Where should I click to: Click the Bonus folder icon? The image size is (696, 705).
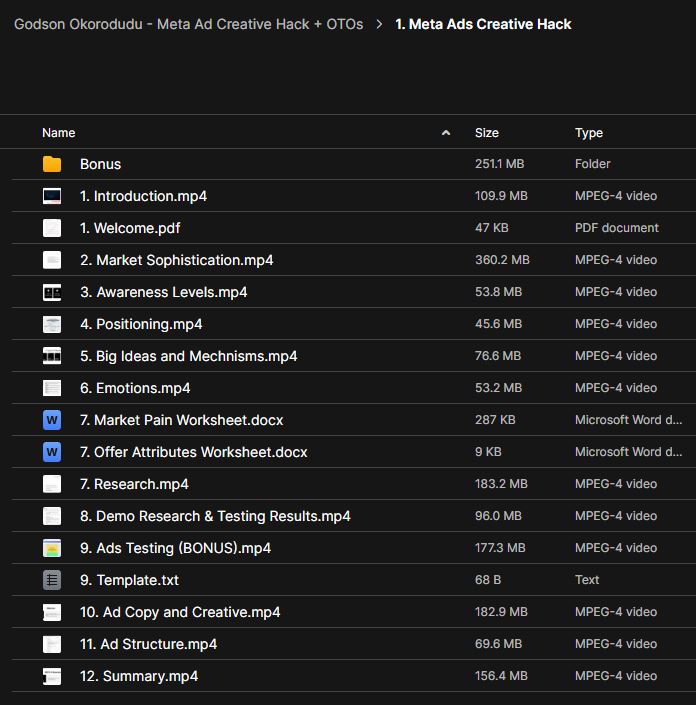pos(52,164)
